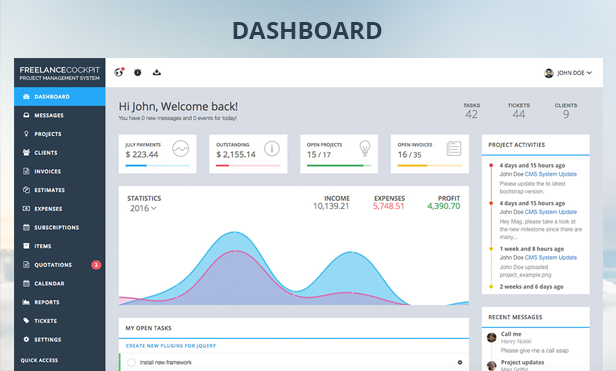
Task: Click the Reports chart icon
Action: [x=26, y=302]
